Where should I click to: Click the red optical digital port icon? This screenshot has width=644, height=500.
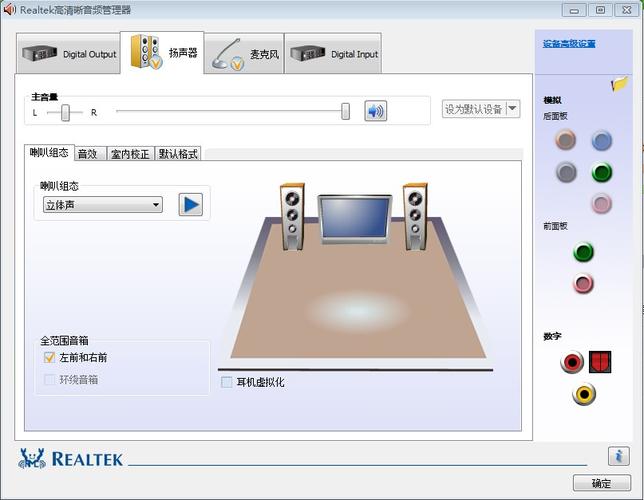pyautogui.click(x=600, y=362)
